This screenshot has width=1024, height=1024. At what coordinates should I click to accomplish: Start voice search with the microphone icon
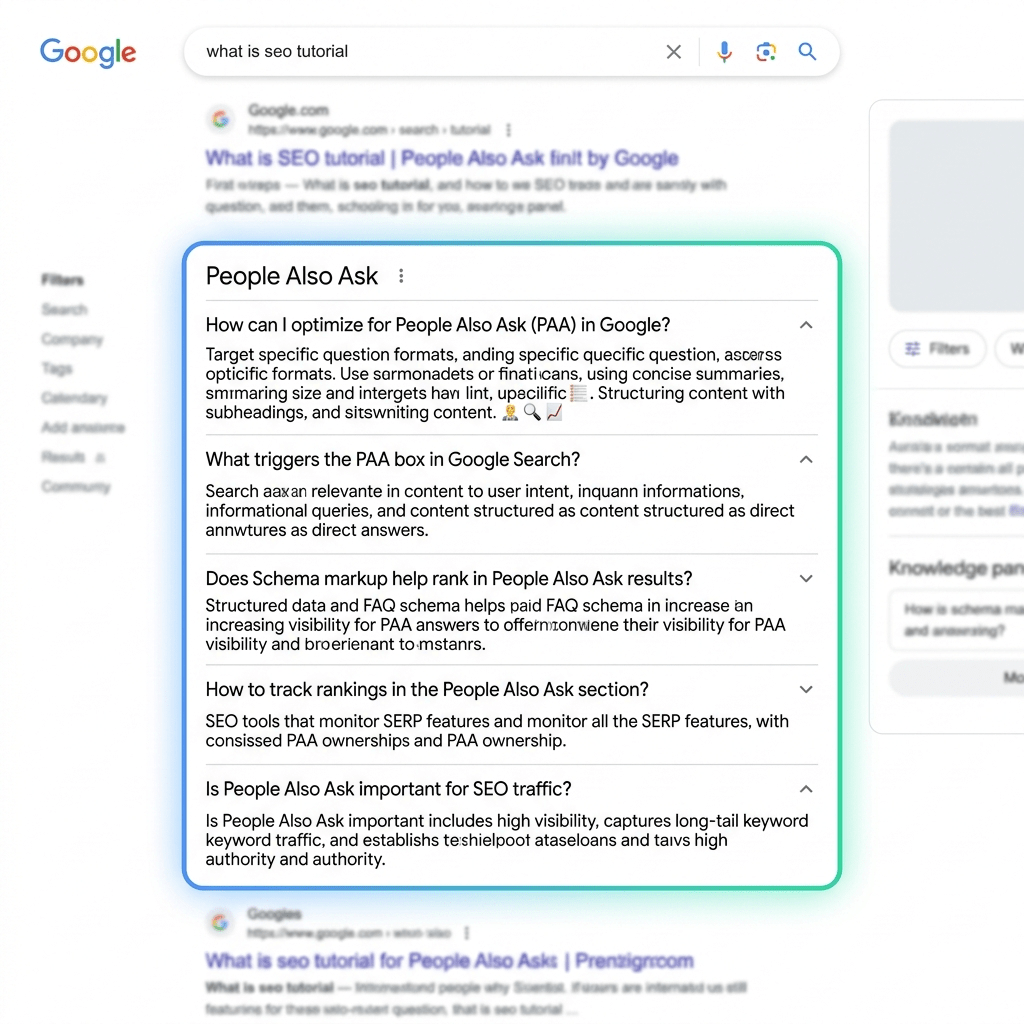click(724, 52)
